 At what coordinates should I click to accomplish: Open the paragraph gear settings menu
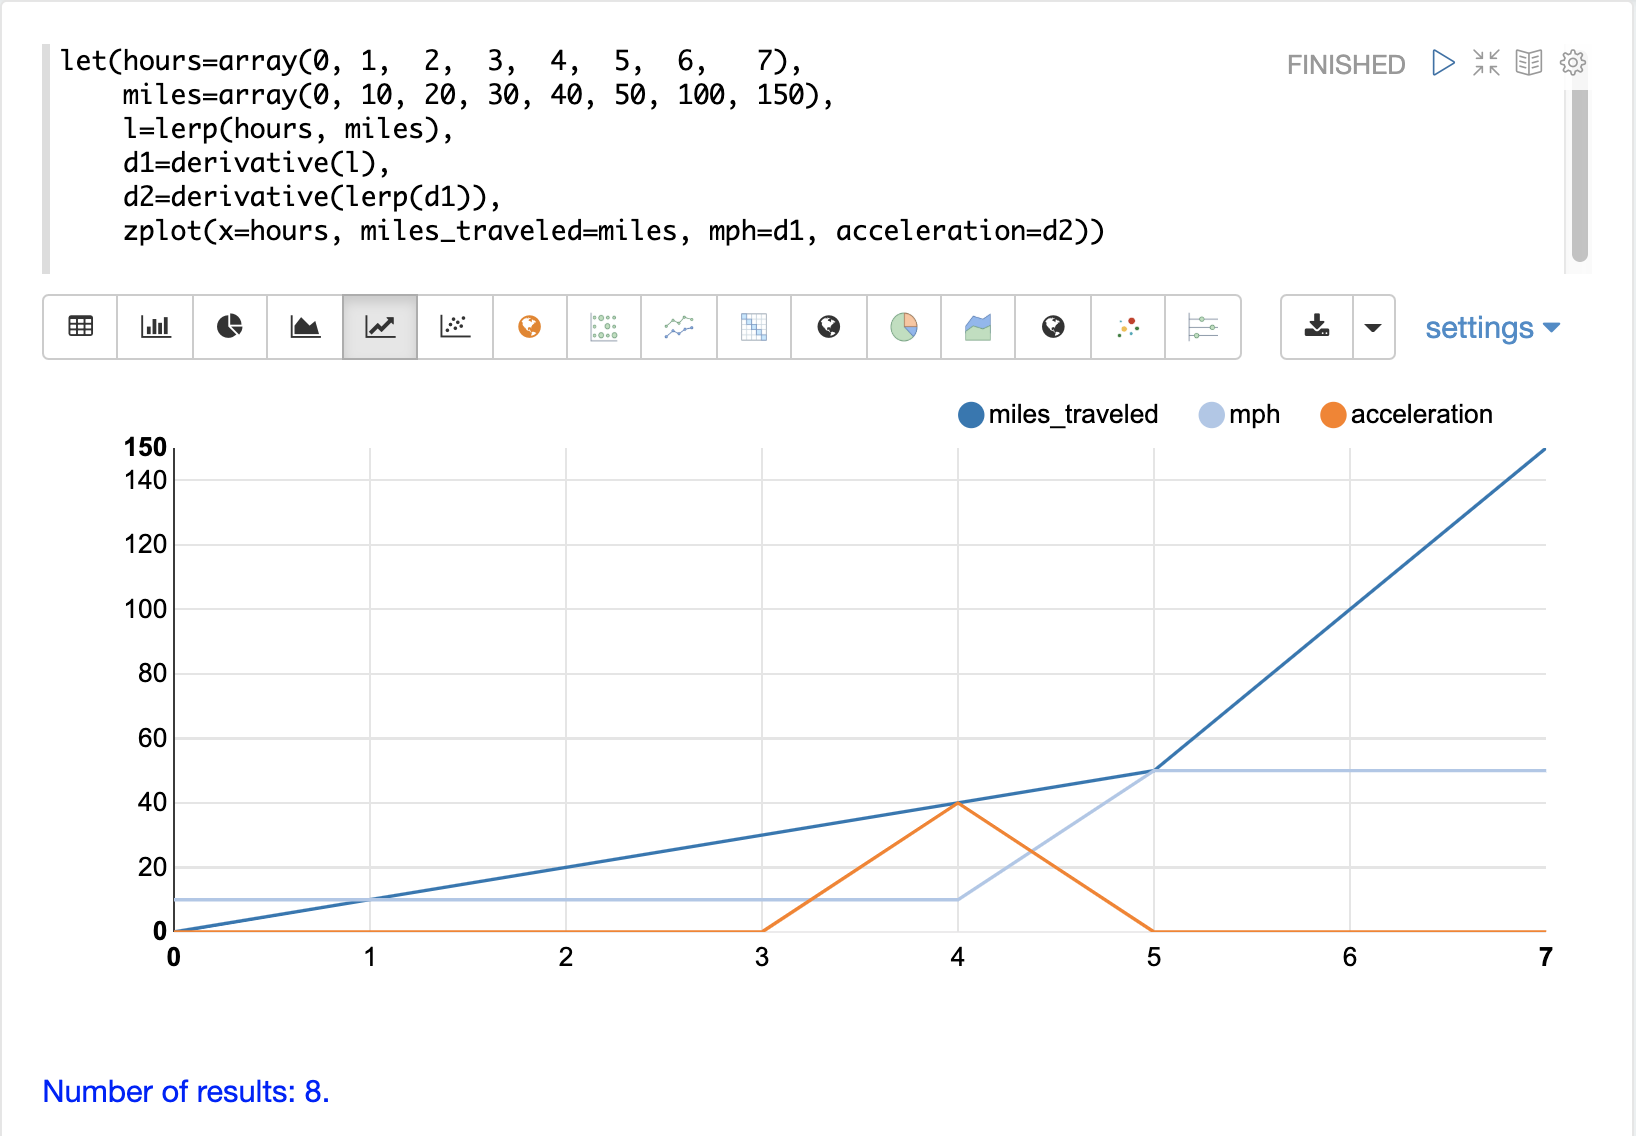pos(1573,63)
